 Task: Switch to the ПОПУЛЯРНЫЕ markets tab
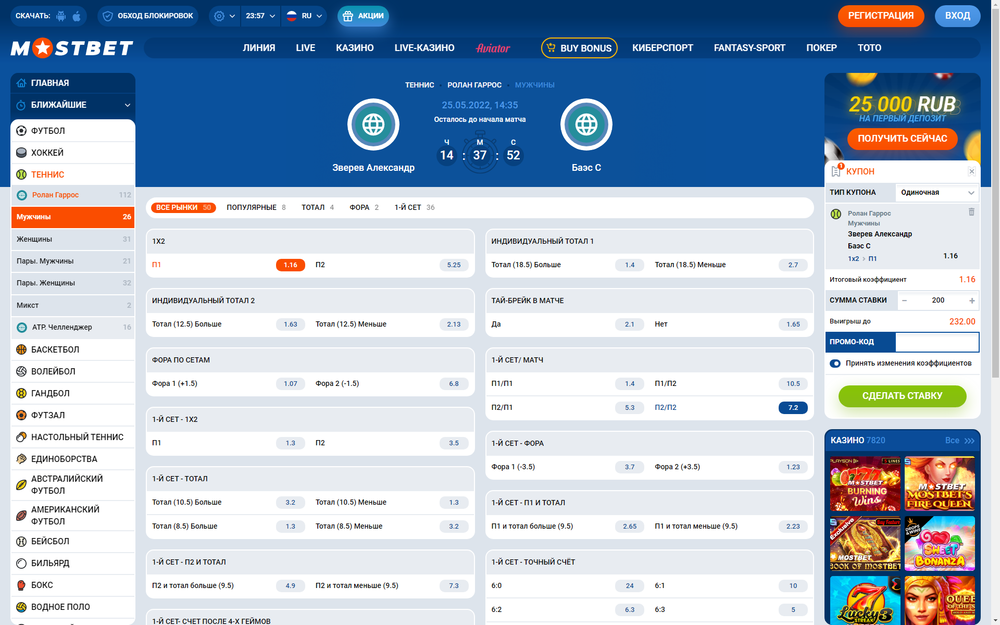[256, 207]
